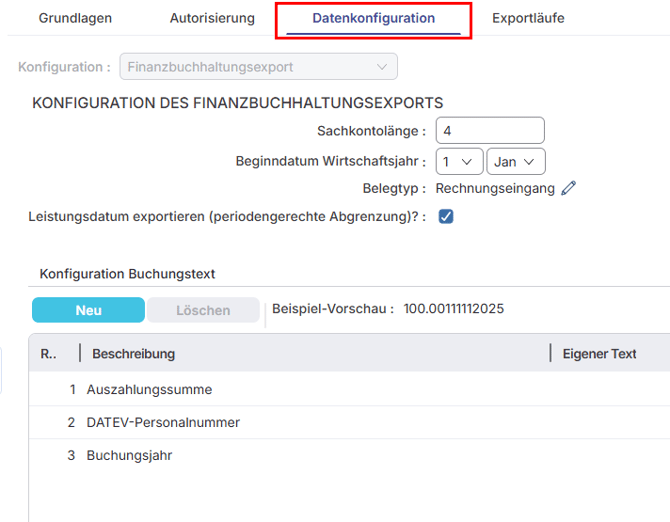
Task: Select the Datenkonfiguration tab
Action: pos(373,18)
